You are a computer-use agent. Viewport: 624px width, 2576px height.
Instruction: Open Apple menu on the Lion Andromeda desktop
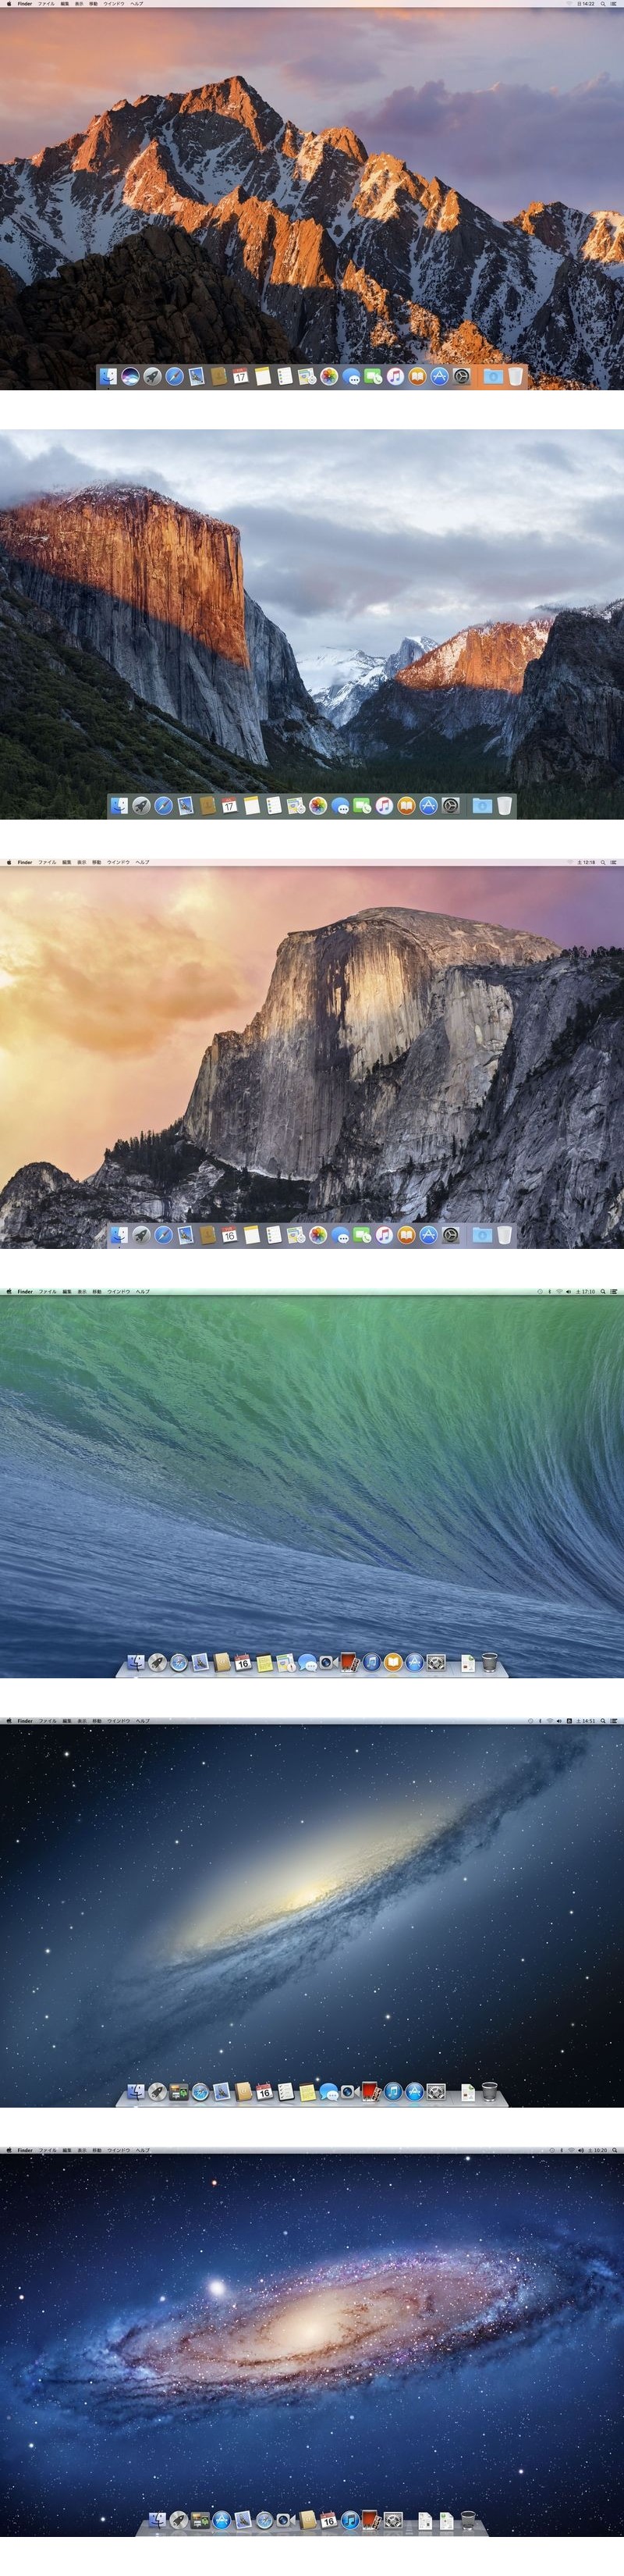click(8, 2150)
